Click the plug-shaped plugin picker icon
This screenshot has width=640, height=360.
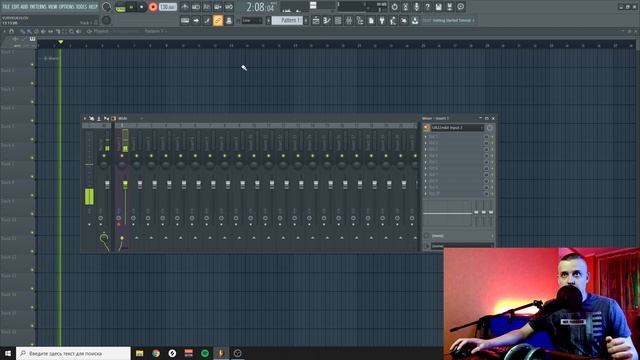click(382, 20)
